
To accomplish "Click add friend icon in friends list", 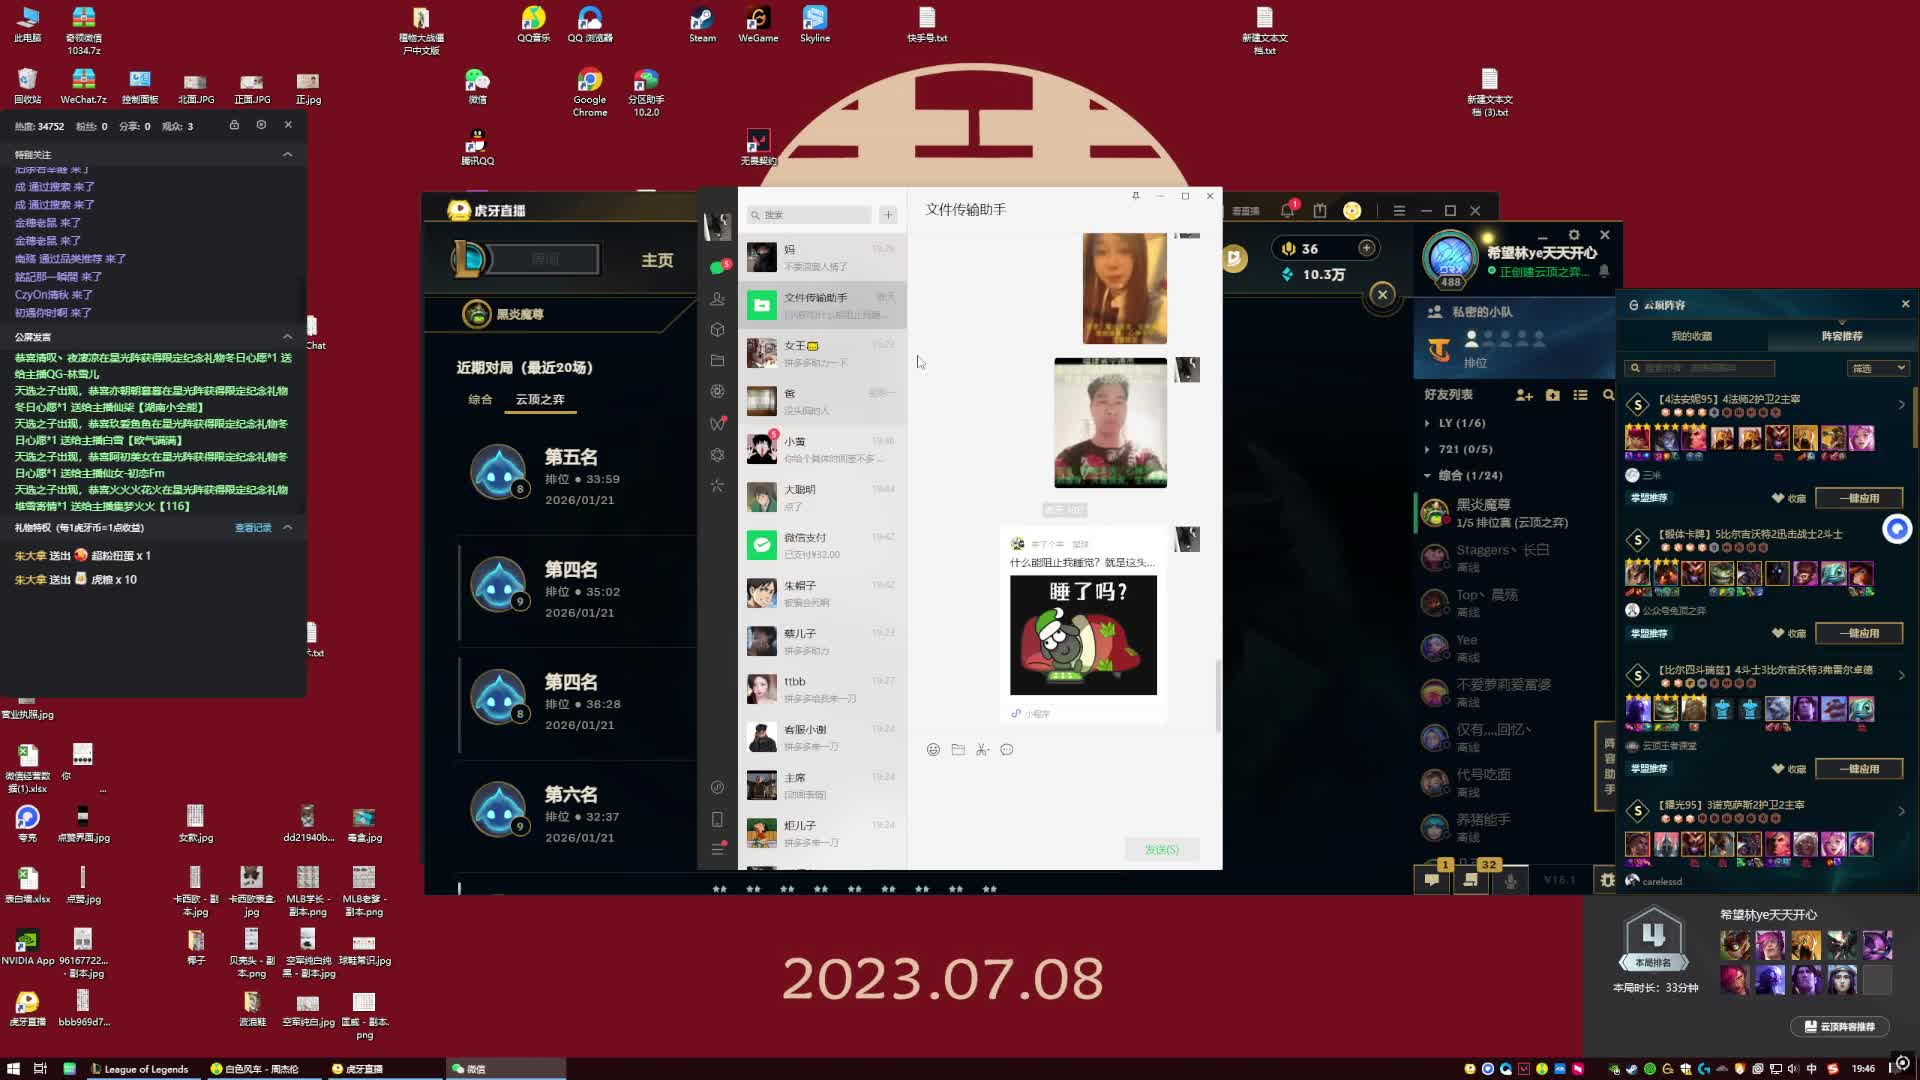I will click(1524, 395).
